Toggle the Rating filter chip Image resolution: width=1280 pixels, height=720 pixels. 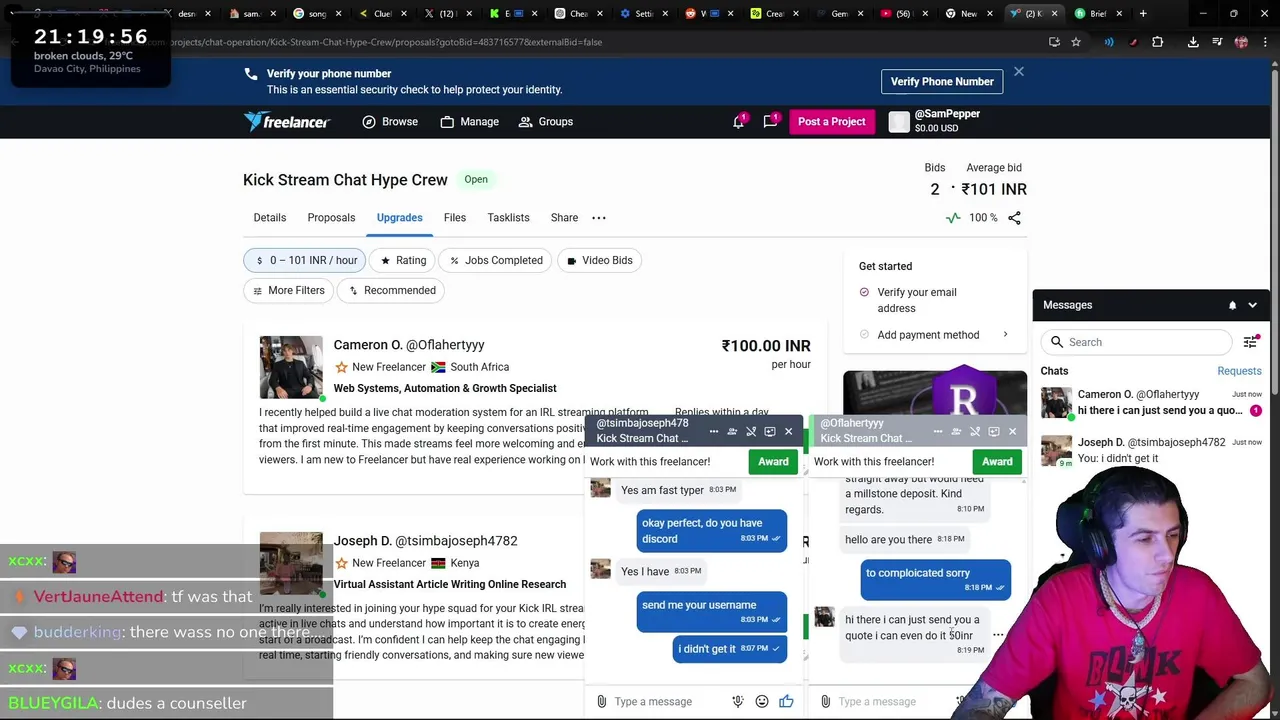[402, 260]
